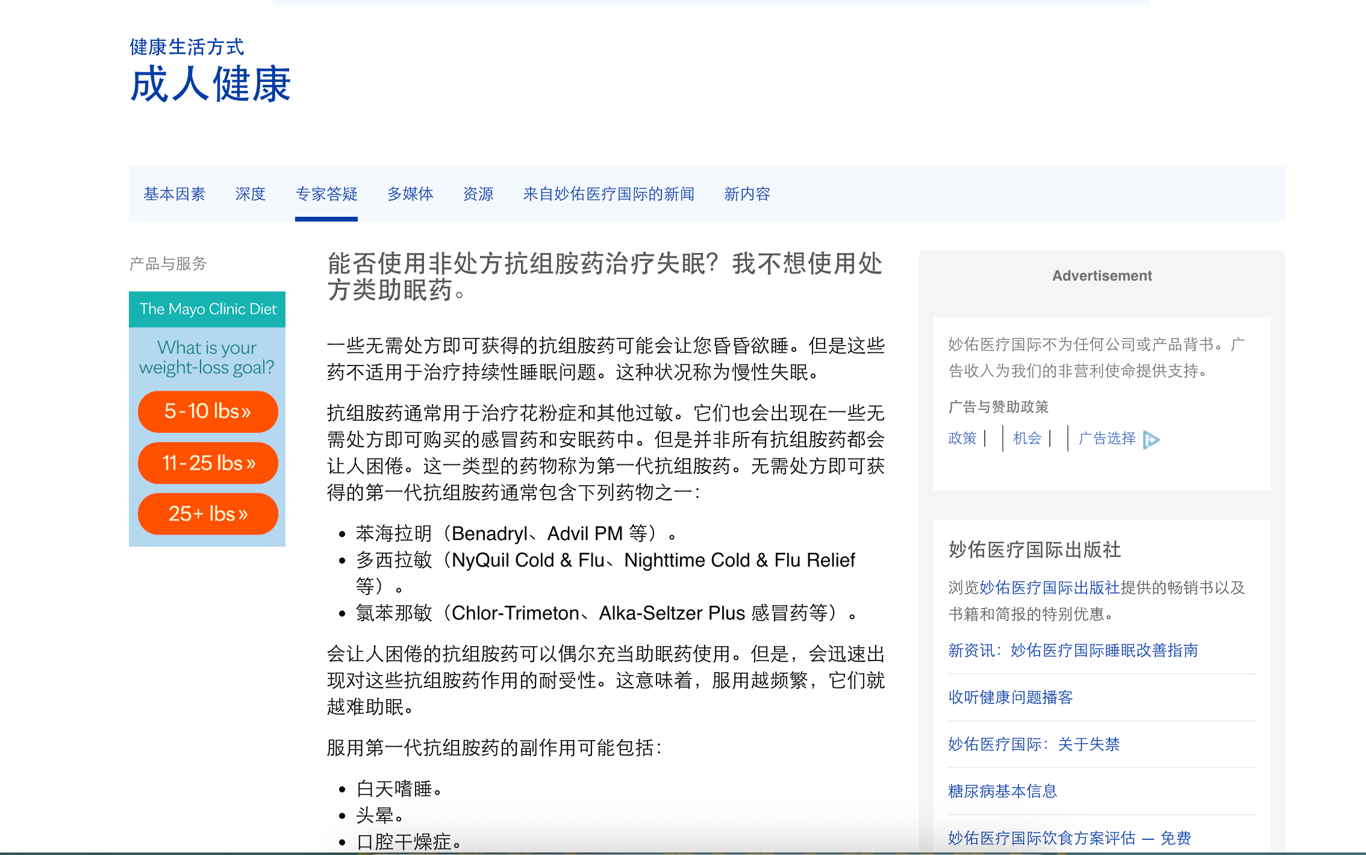Choose the 11-25 lbs goal button

tap(208, 463)
